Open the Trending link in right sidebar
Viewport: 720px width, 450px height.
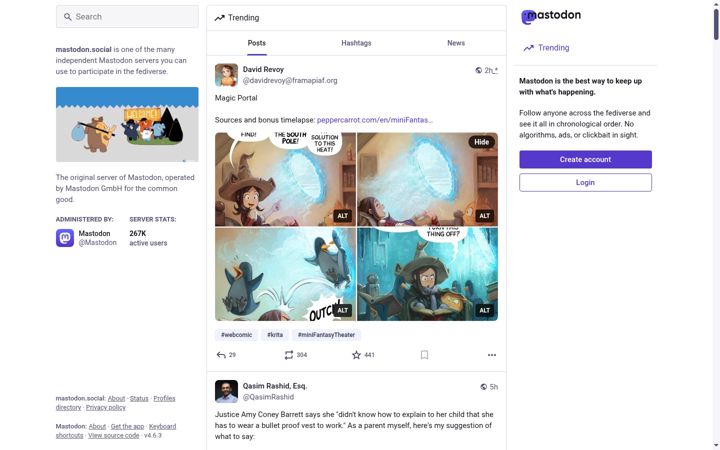point(546,48)
